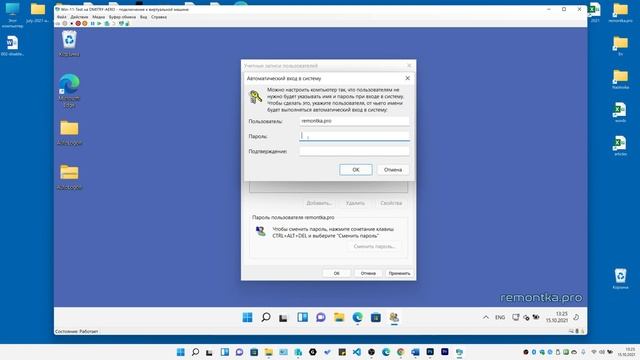Click the Добавить... button

tap(319, 203)
